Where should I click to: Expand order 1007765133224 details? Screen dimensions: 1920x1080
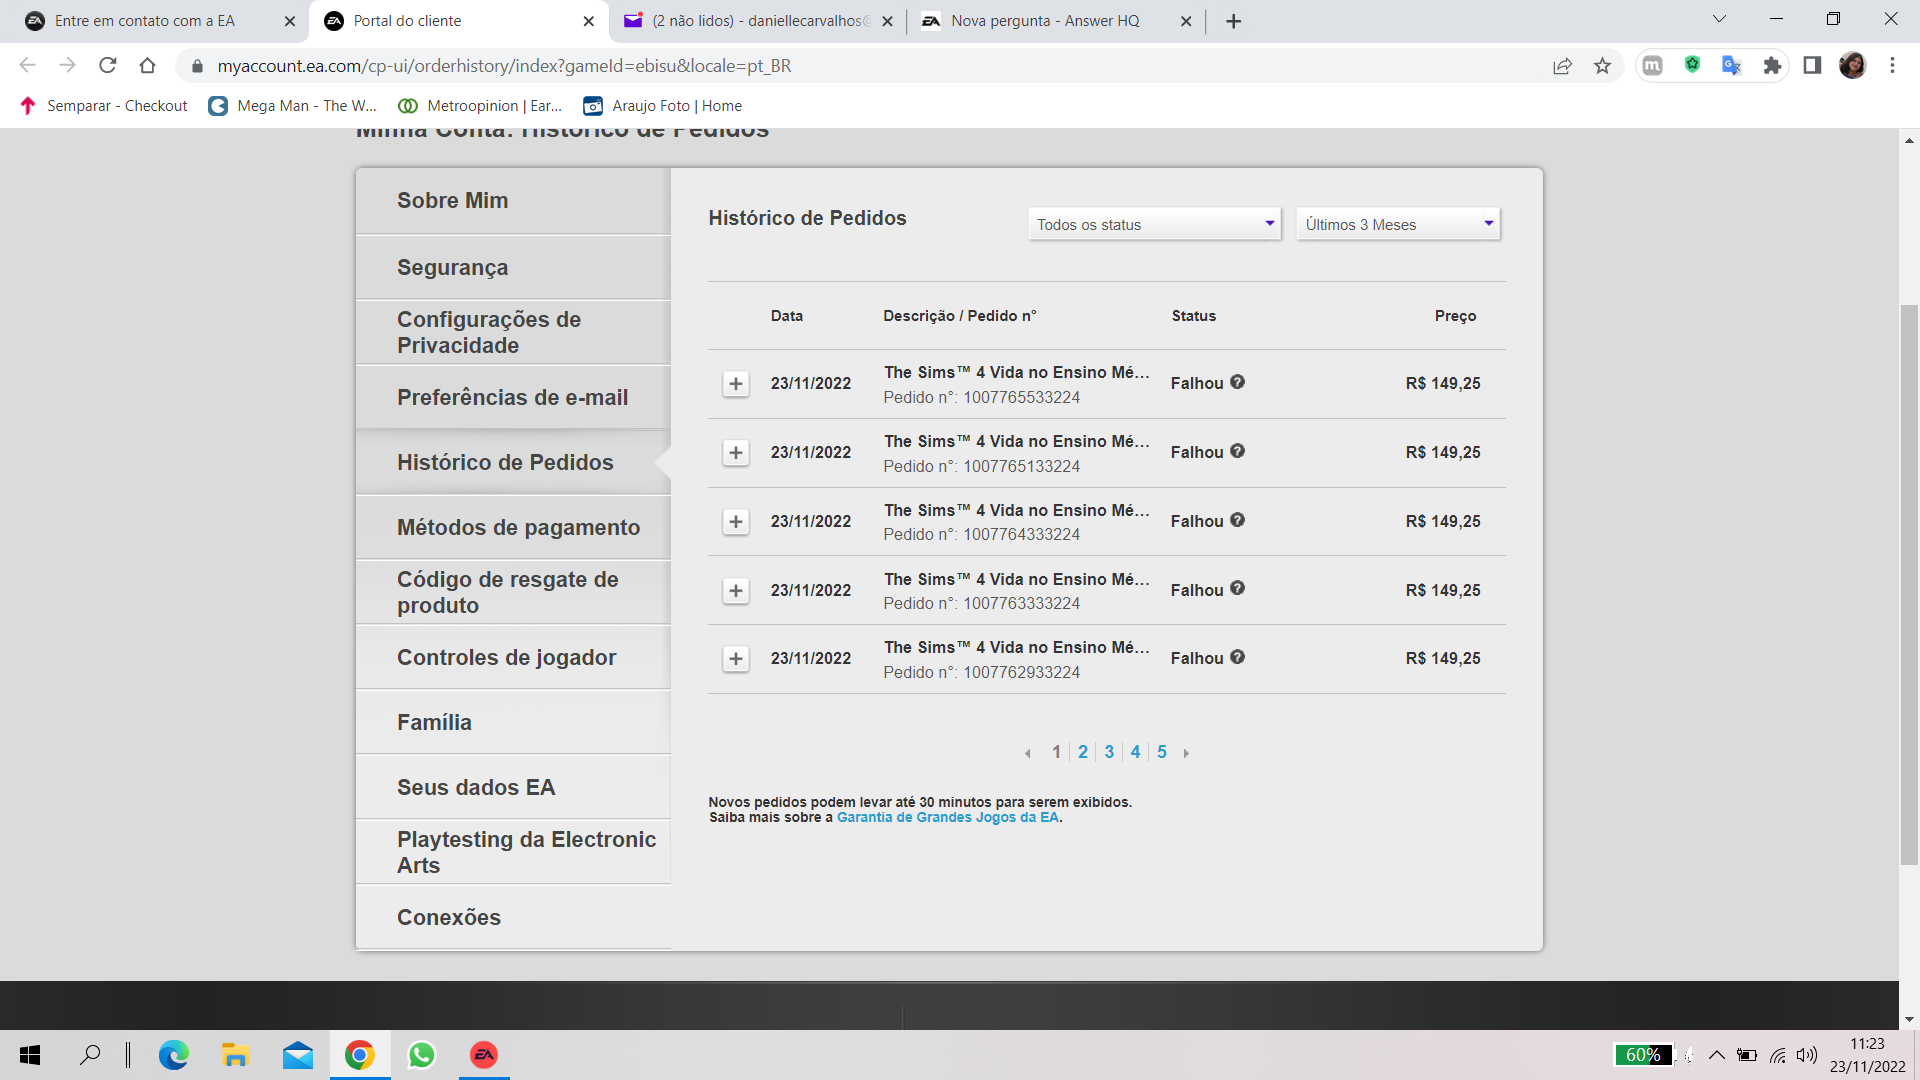coord(736,453)
